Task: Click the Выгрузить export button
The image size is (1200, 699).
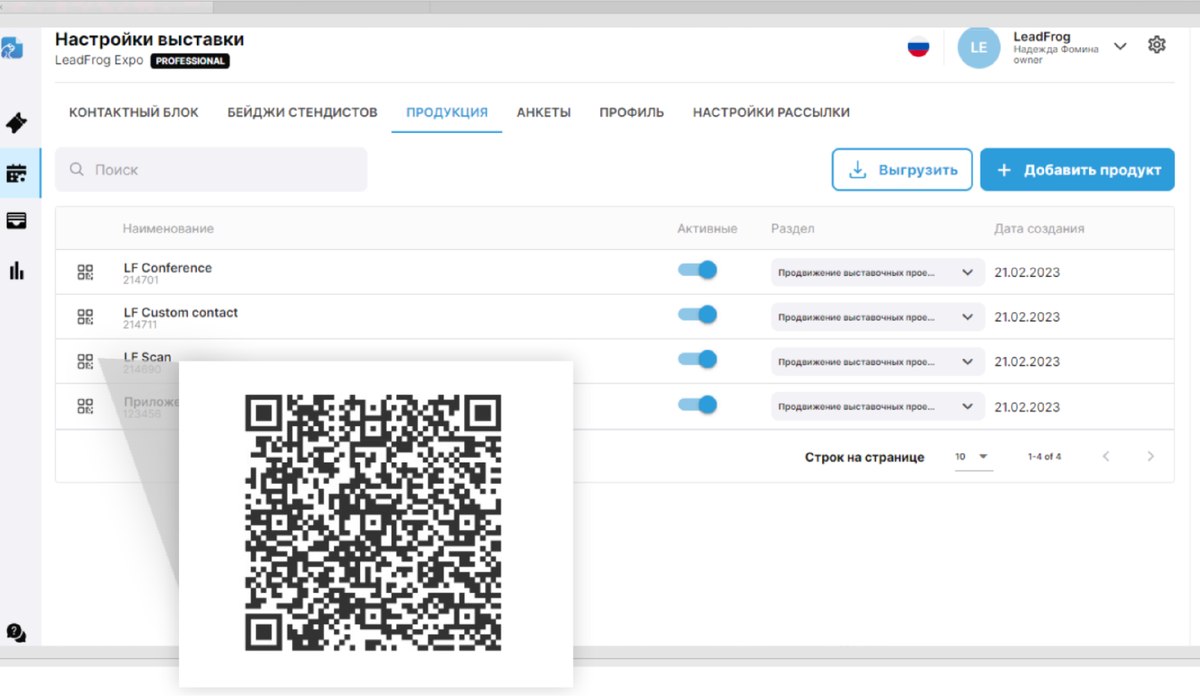Action: tap(902, 170)
